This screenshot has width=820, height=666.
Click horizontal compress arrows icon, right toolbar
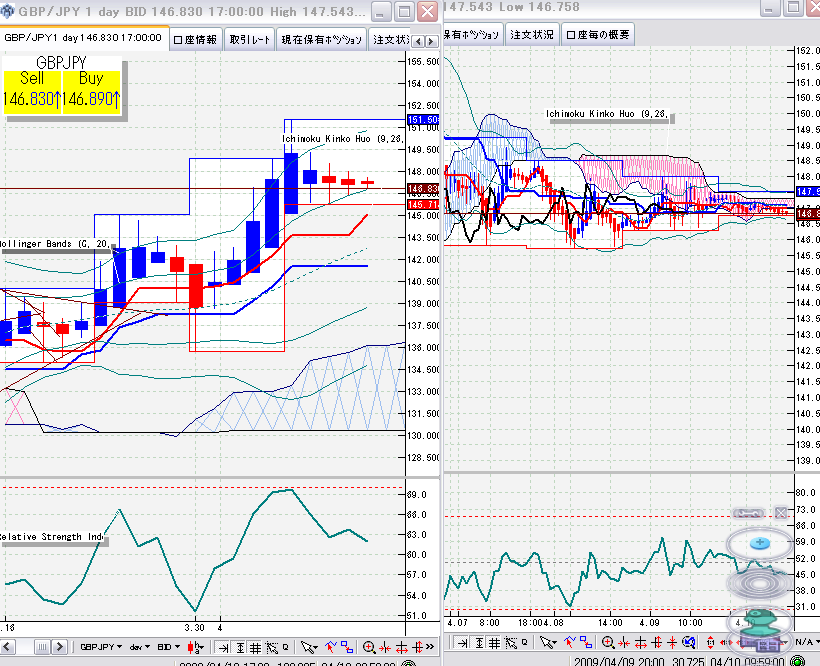click(624, 642)
